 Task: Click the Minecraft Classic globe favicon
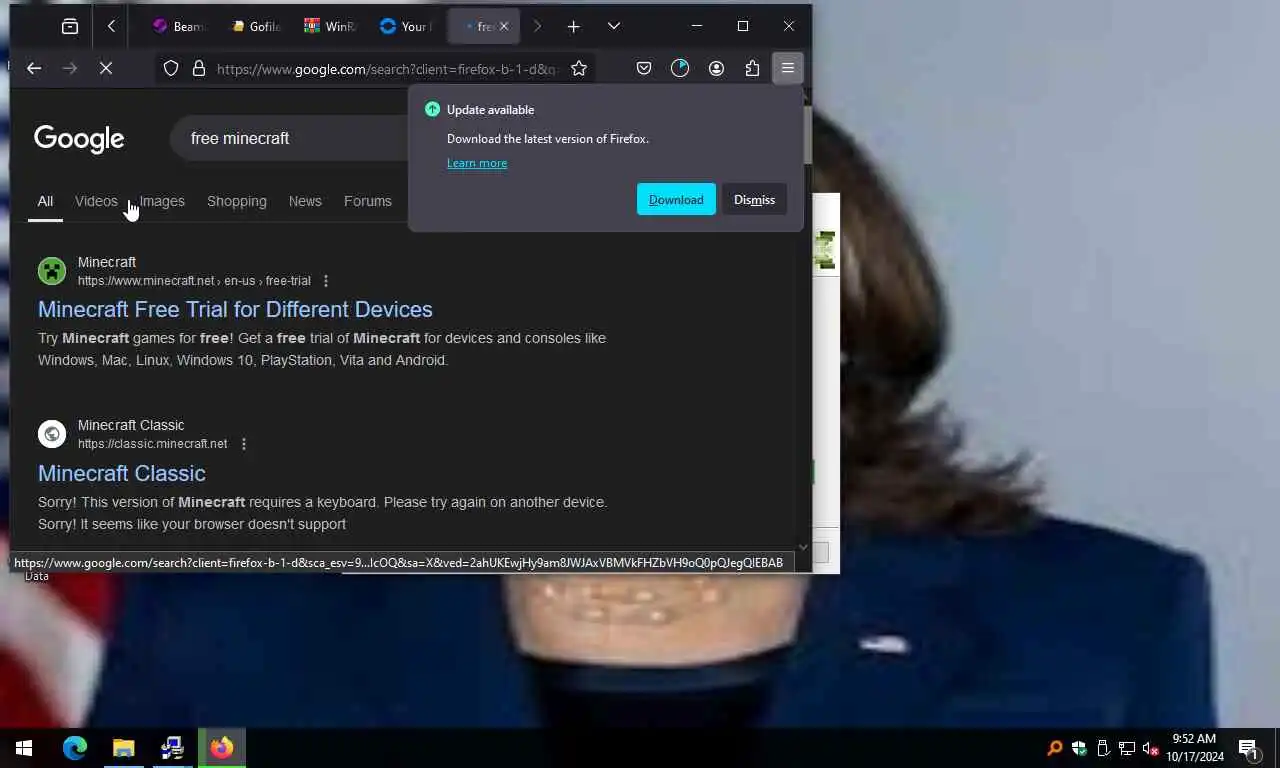[52, 434]
